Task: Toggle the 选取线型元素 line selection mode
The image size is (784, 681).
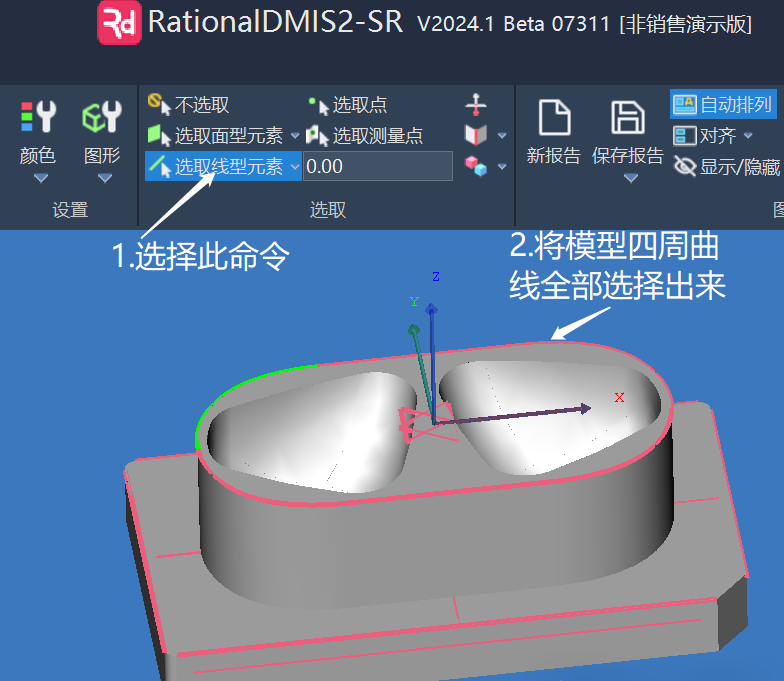Action: pos(217,166)
